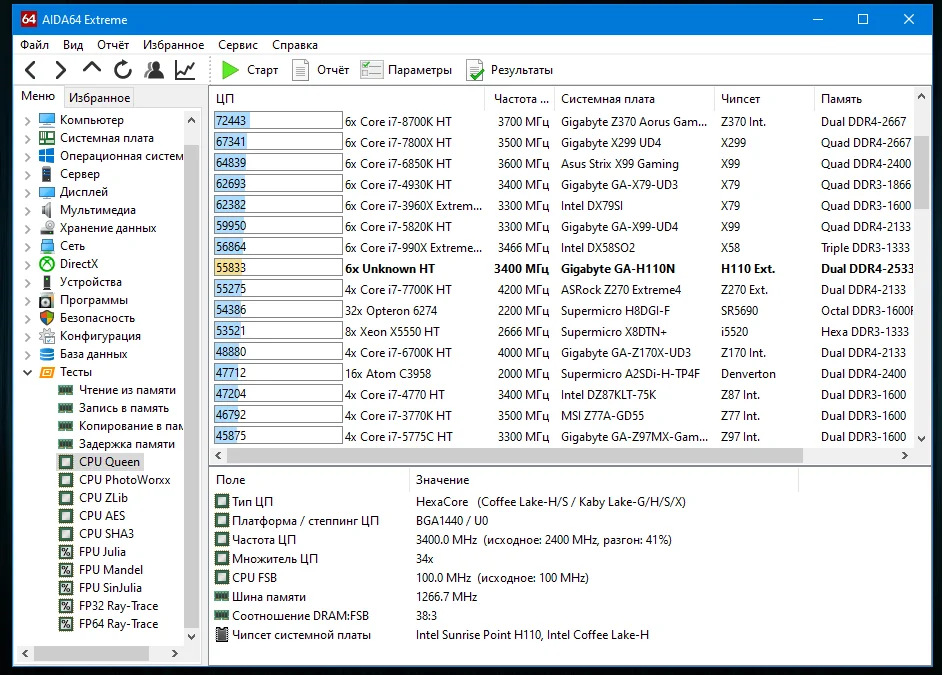942x675 pixels.
Task: Switch to the Favorites tab
Action: click(99, 98)
